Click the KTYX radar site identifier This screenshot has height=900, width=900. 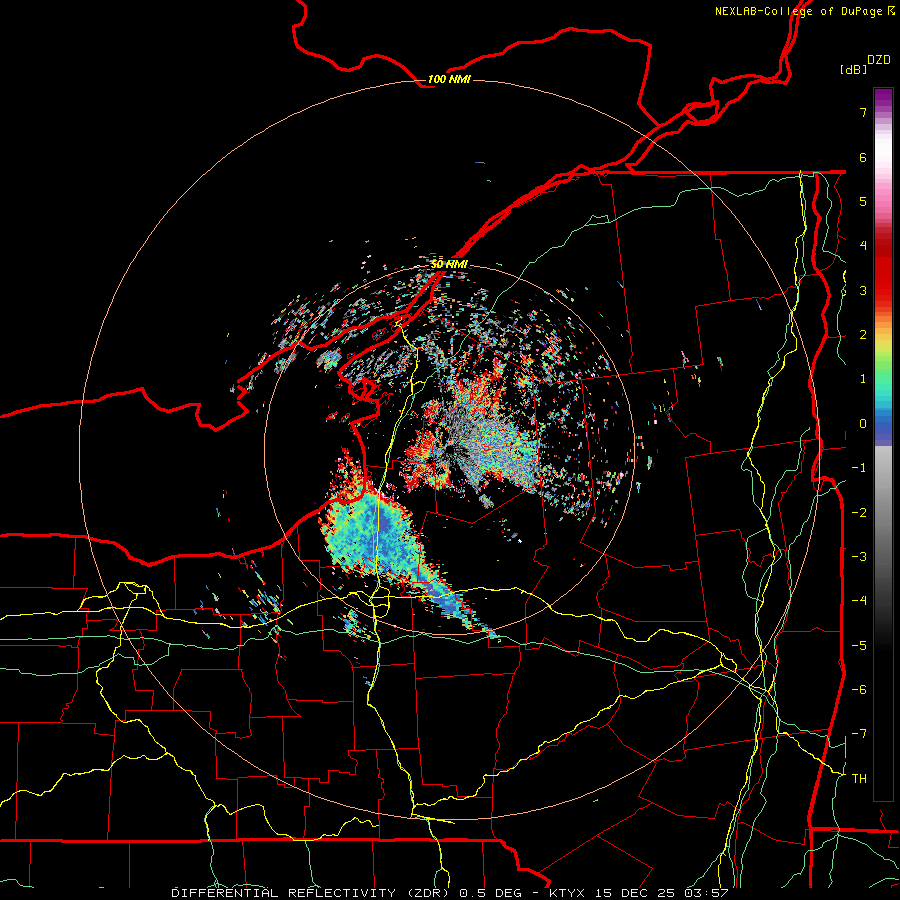[567, 893]
